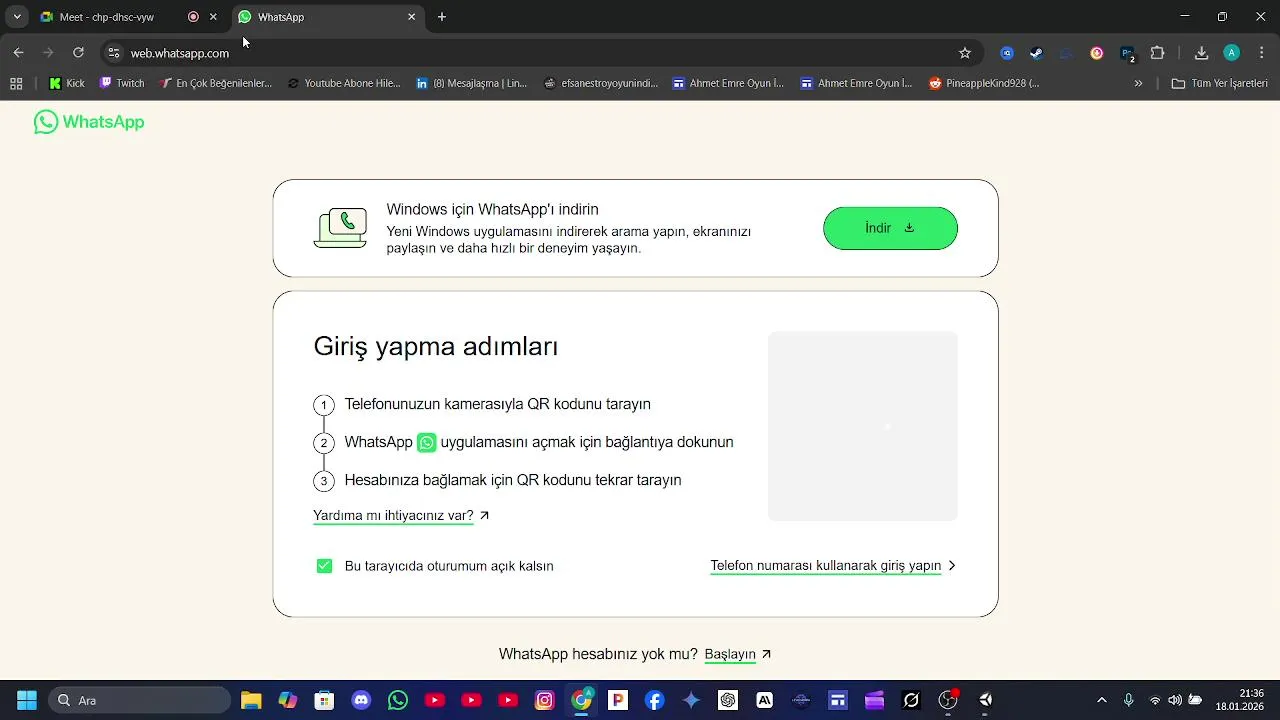Open Chrome three-dot menu
The height and width of the screenshot is (720, 1280).
(x=1261, y=53)
